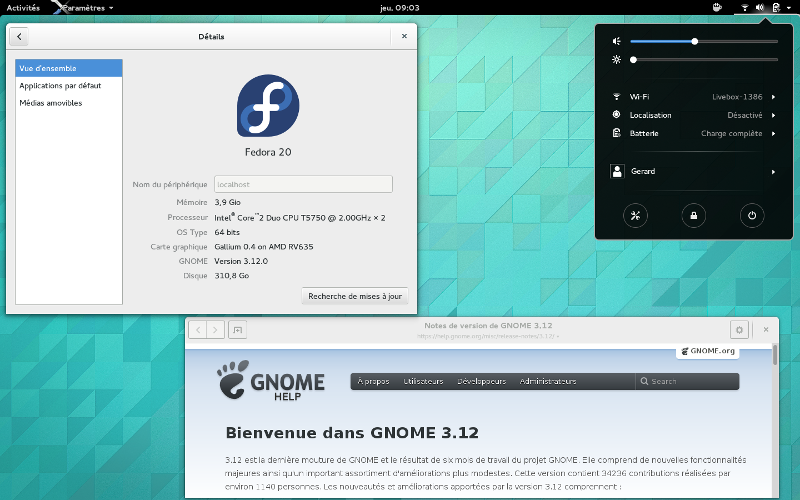Click Recherche de mises à jour button
Screen dimensions: 800x500
click(355, 296)
